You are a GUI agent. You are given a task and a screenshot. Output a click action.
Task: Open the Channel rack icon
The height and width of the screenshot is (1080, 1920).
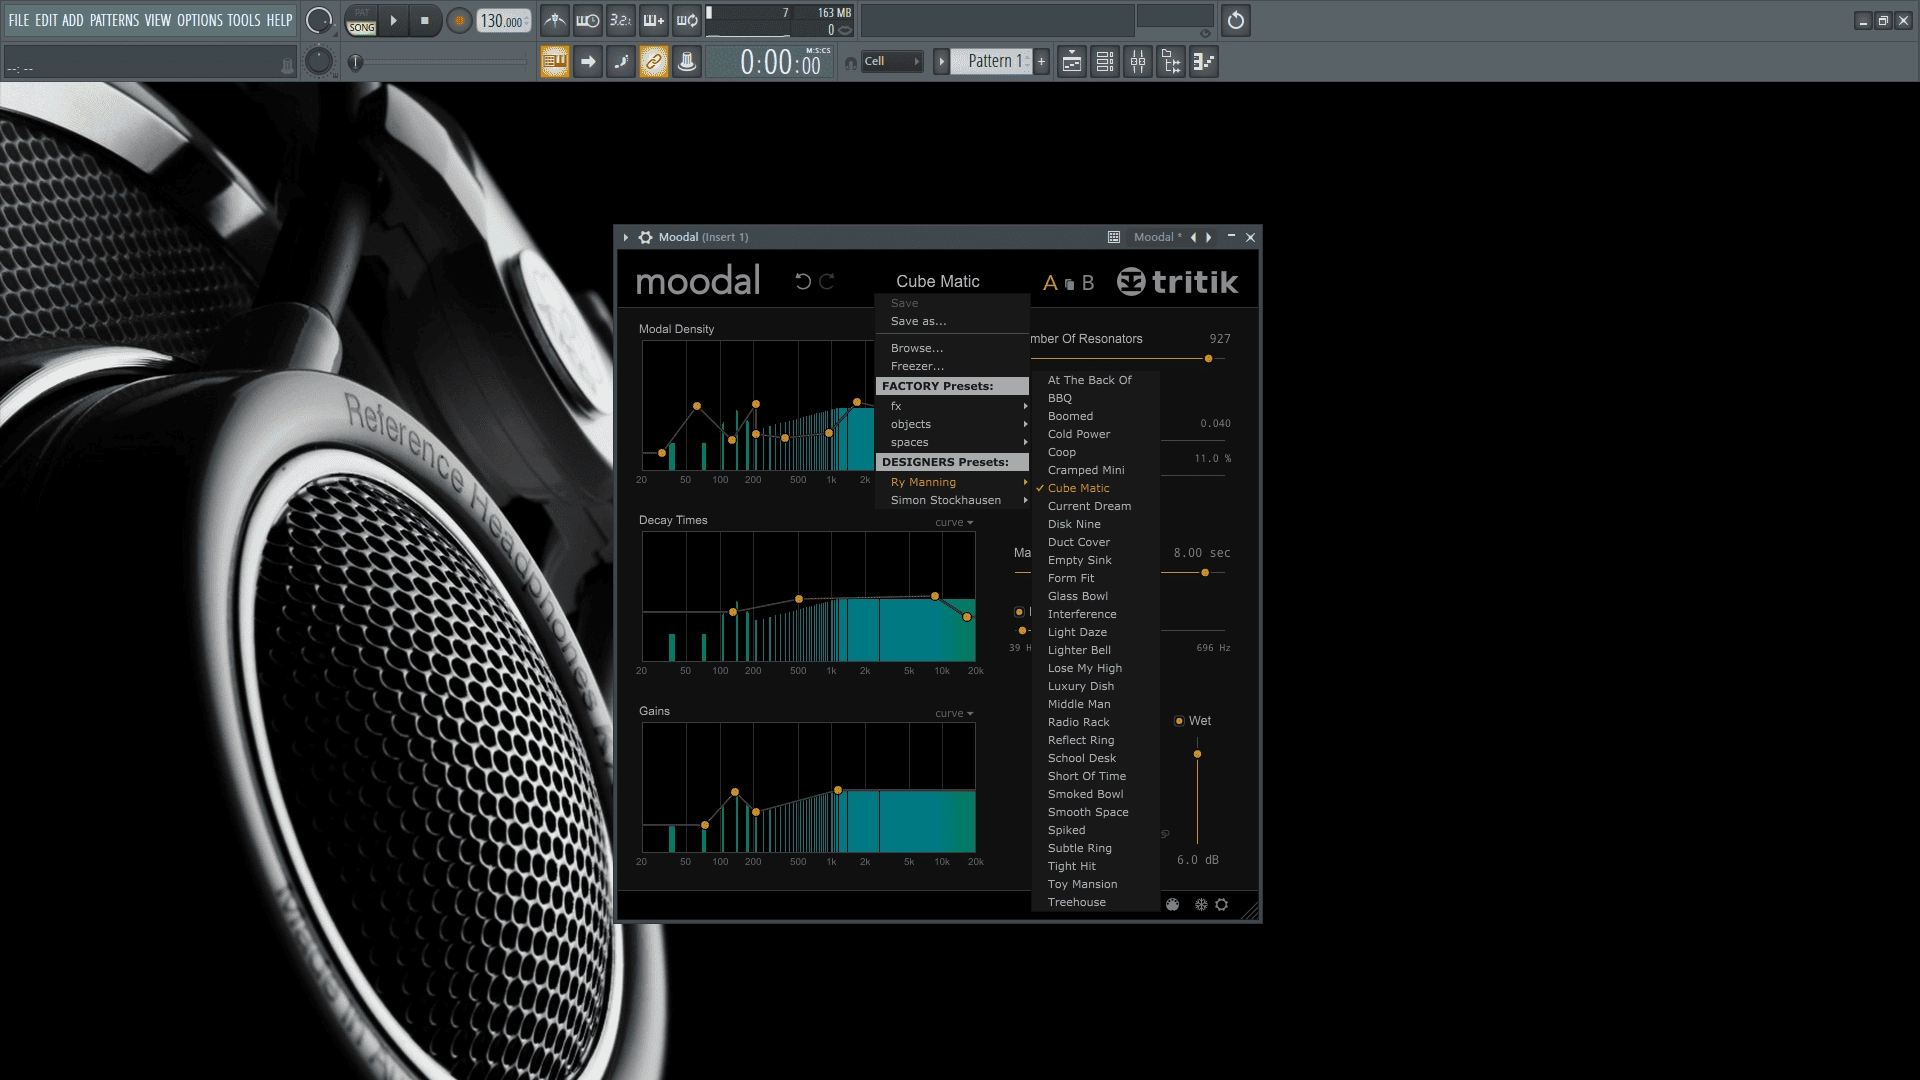[x=1105, y=62]
